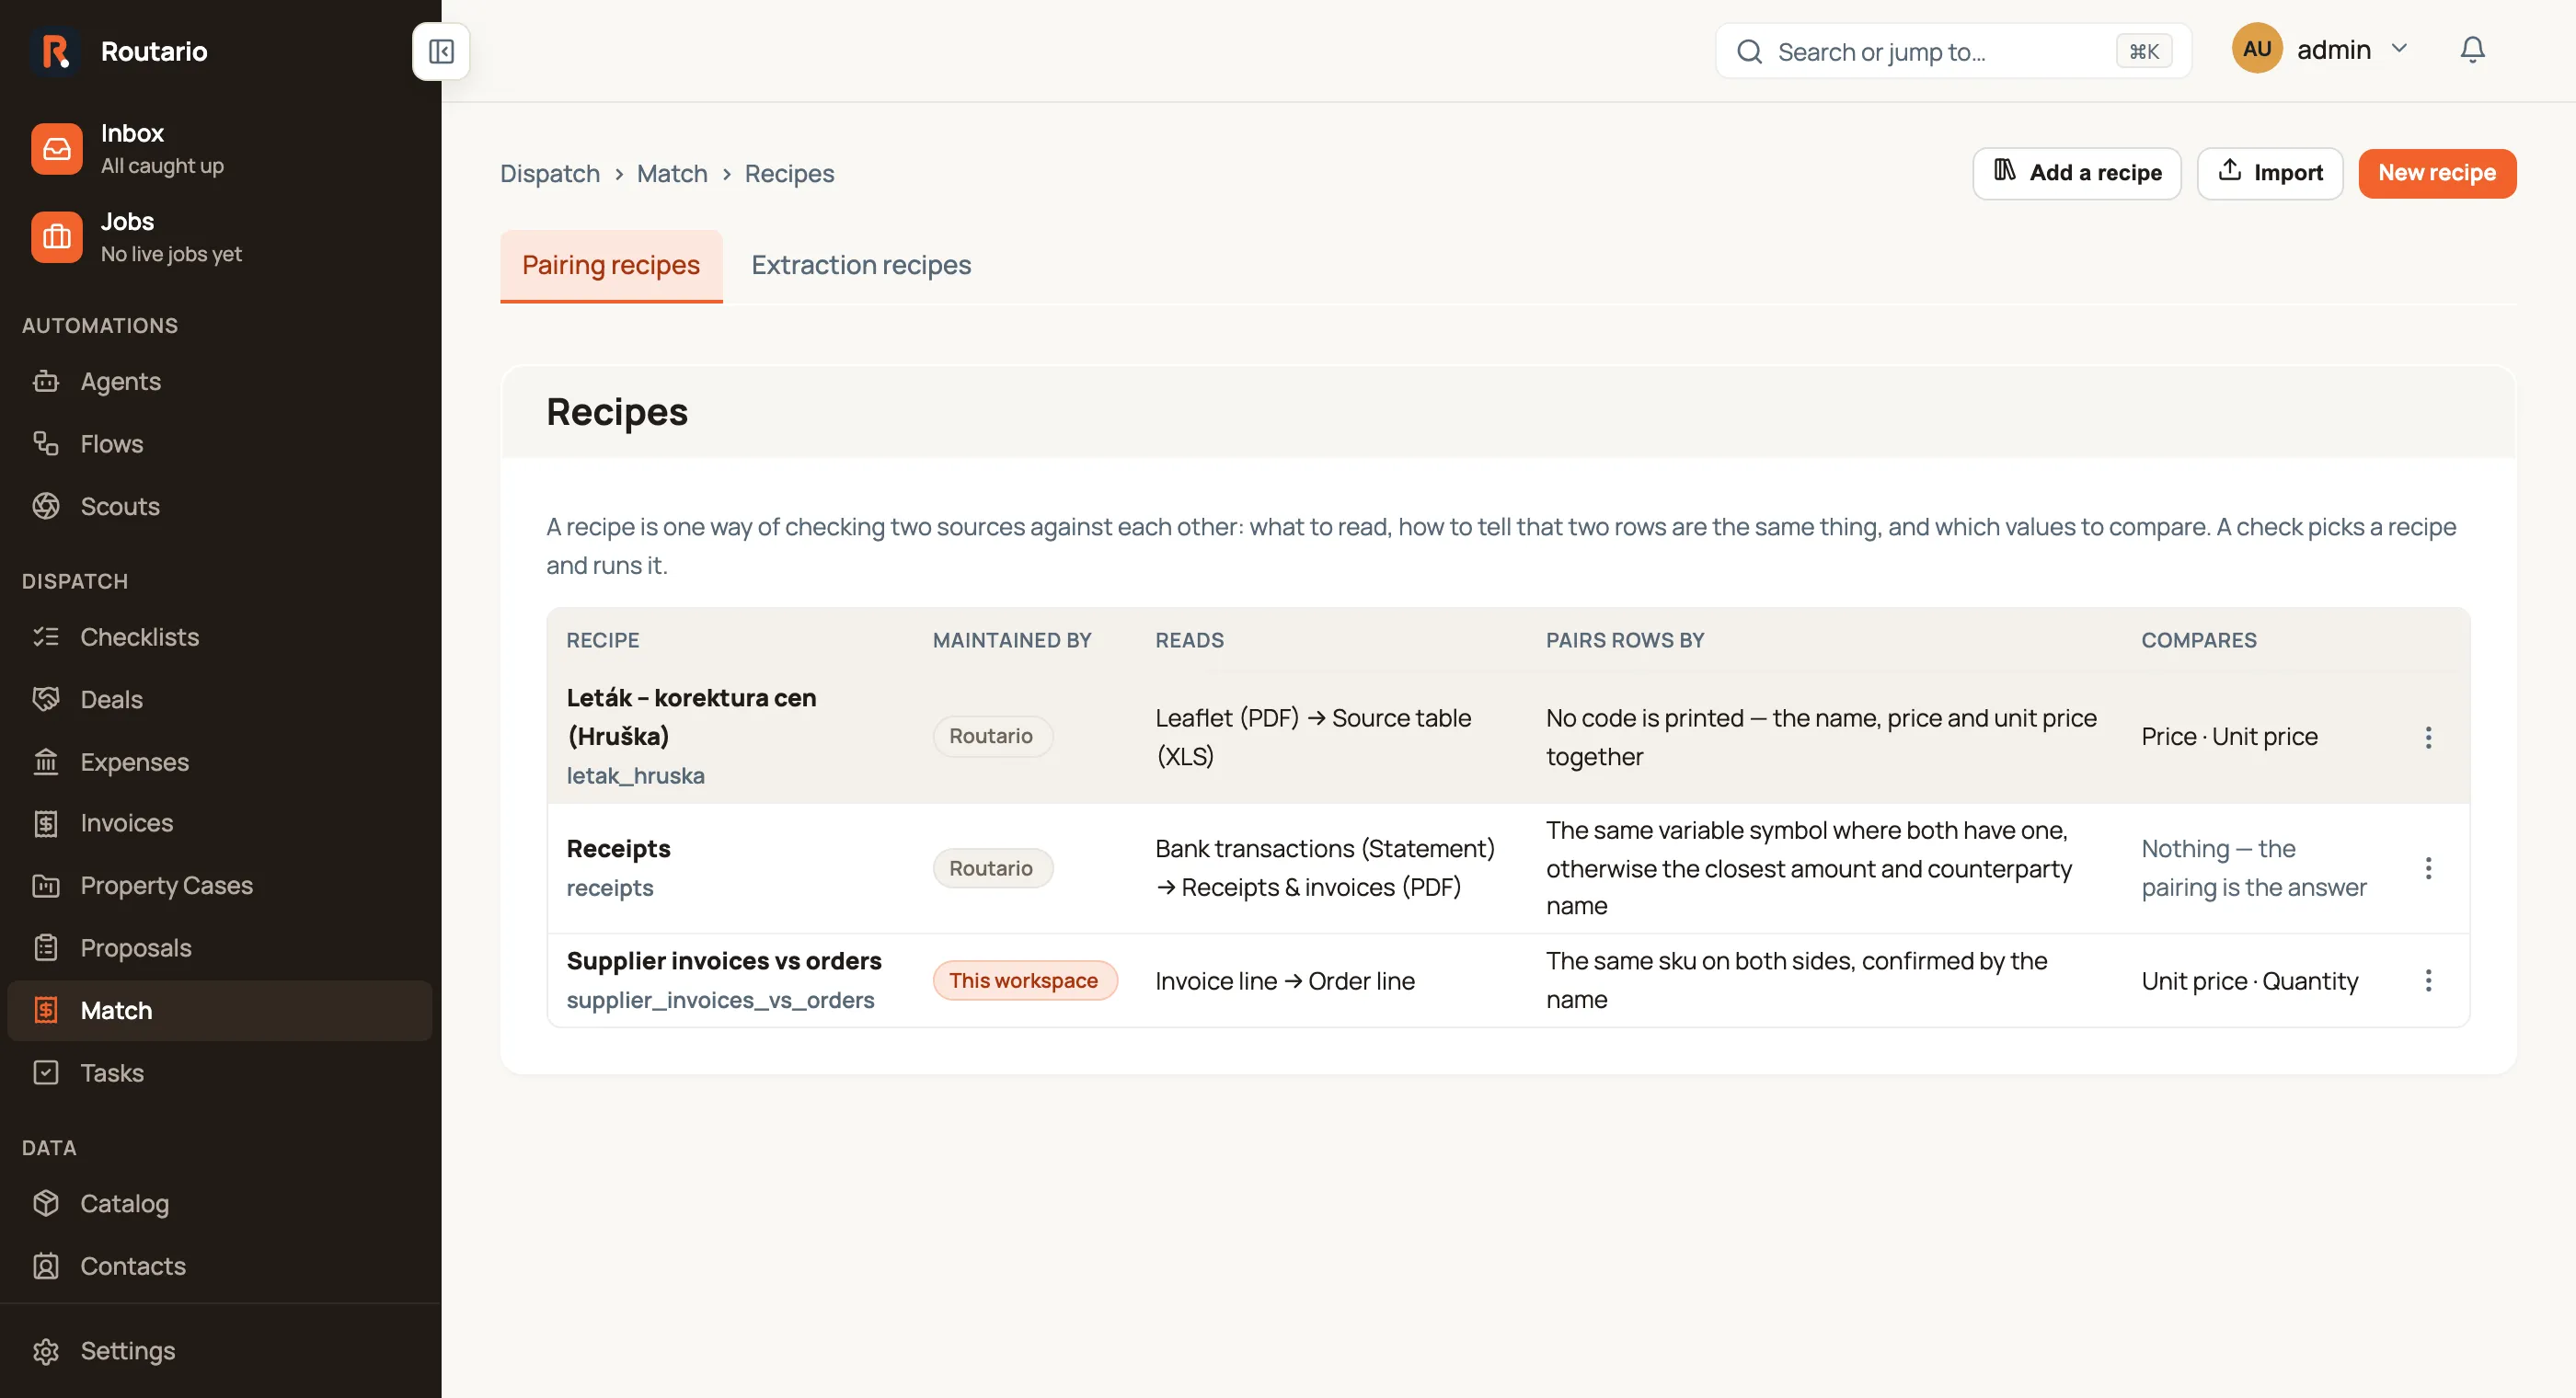
Task: Open row menu for Leták – korektura cen
Action: click(2428, 737)
